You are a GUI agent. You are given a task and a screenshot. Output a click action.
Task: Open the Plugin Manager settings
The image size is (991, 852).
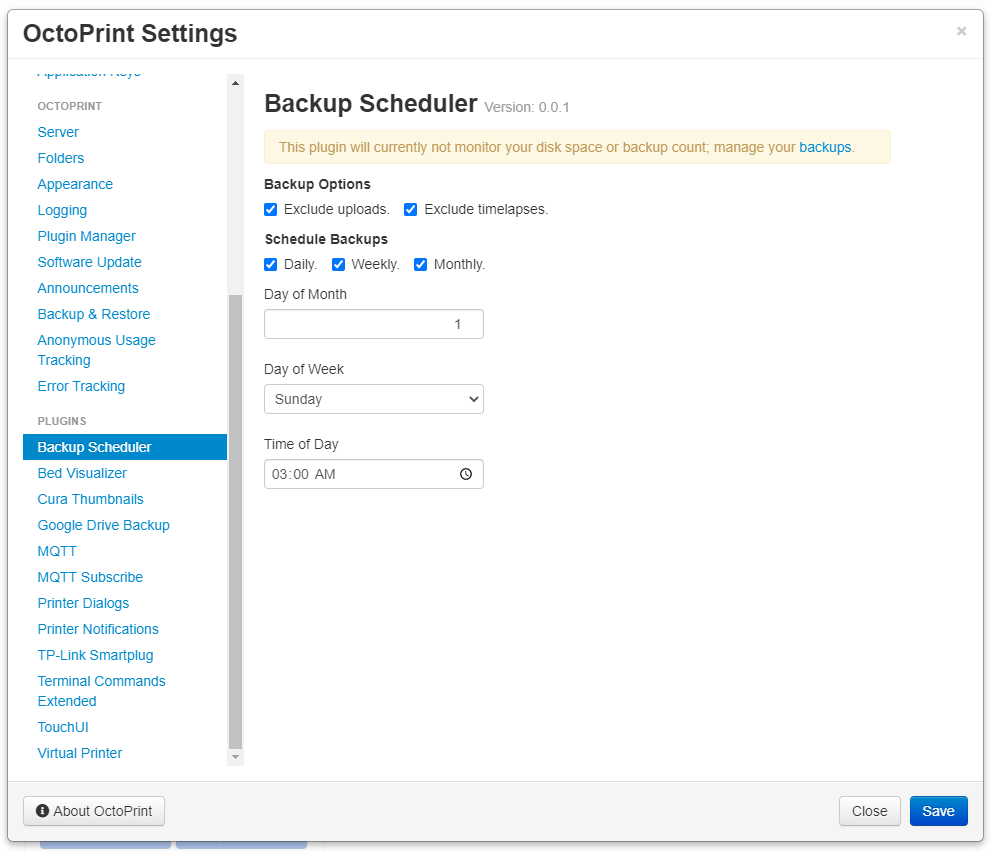pos(86,236)
